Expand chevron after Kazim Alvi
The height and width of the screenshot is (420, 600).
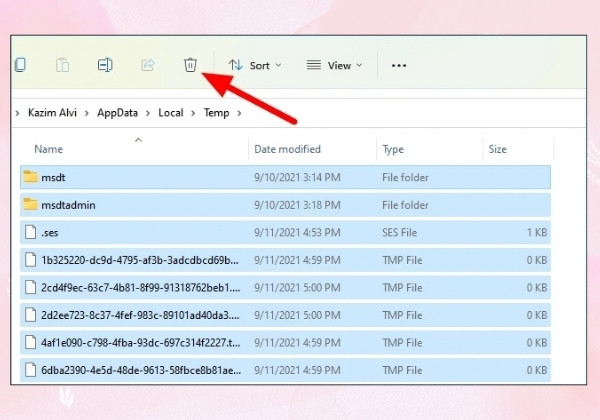(x=87, y=113)
